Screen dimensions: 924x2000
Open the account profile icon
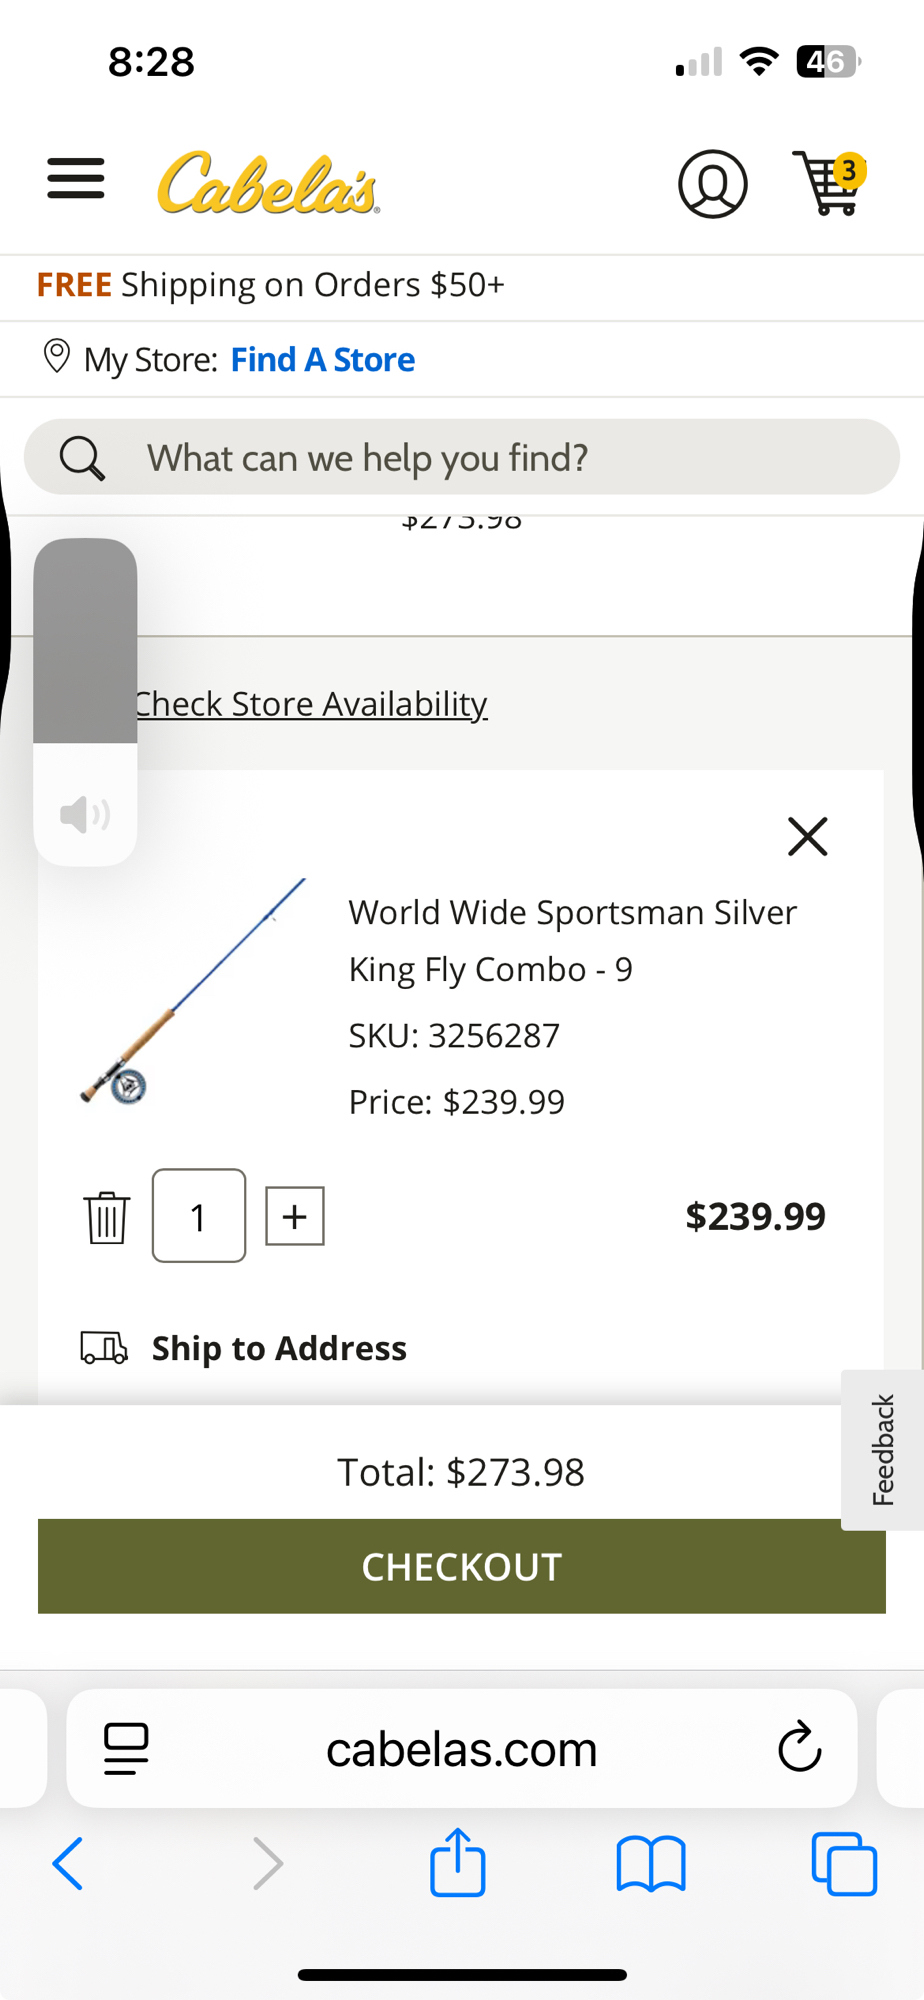tap(712, 184)
